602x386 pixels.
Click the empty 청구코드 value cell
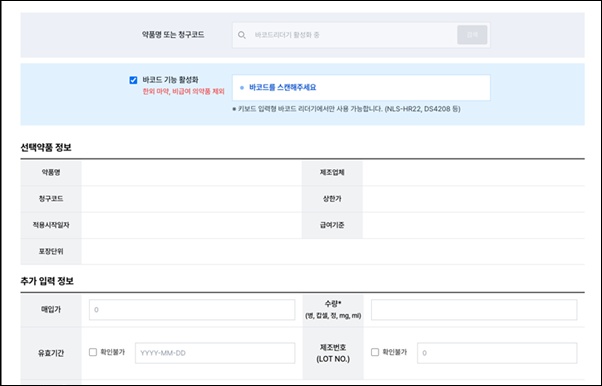(x=192, y=199)
